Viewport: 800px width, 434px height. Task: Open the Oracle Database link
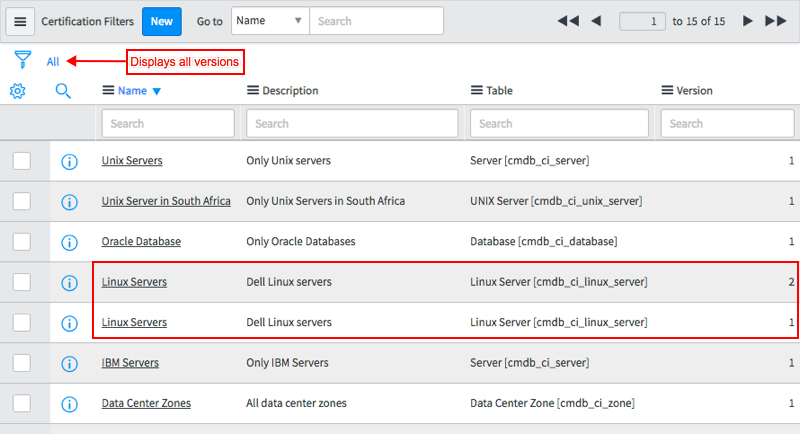(141, 241)
